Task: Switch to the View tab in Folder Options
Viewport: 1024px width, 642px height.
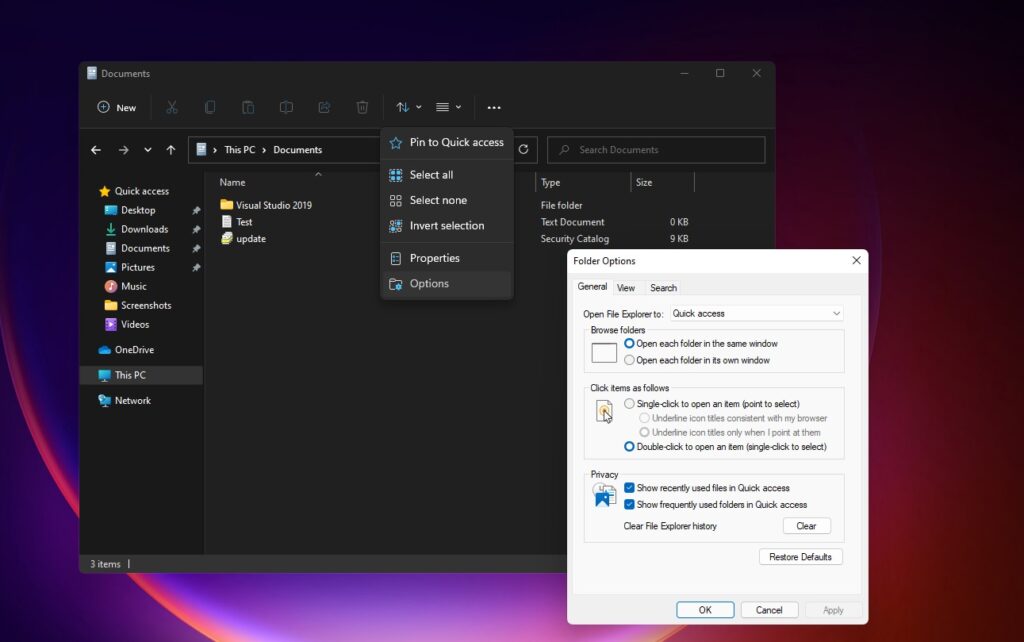Action: (627, 287)
